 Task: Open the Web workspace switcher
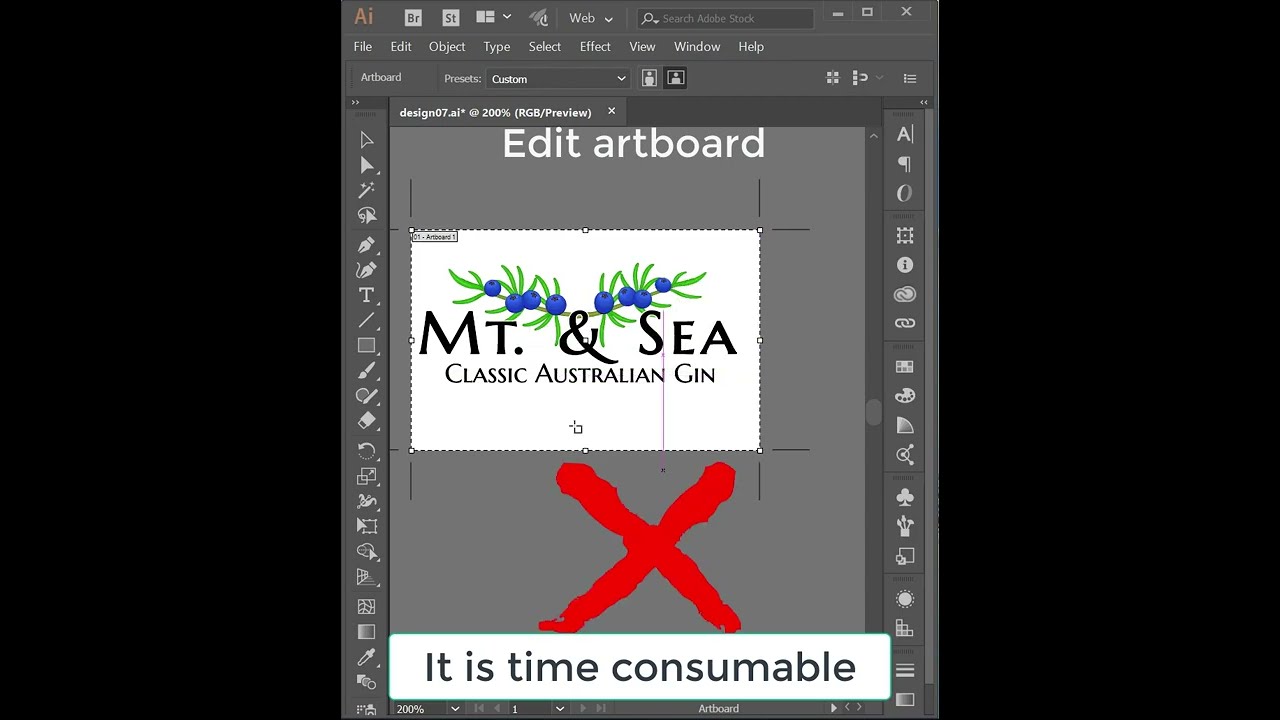click(x=591, y=18)
